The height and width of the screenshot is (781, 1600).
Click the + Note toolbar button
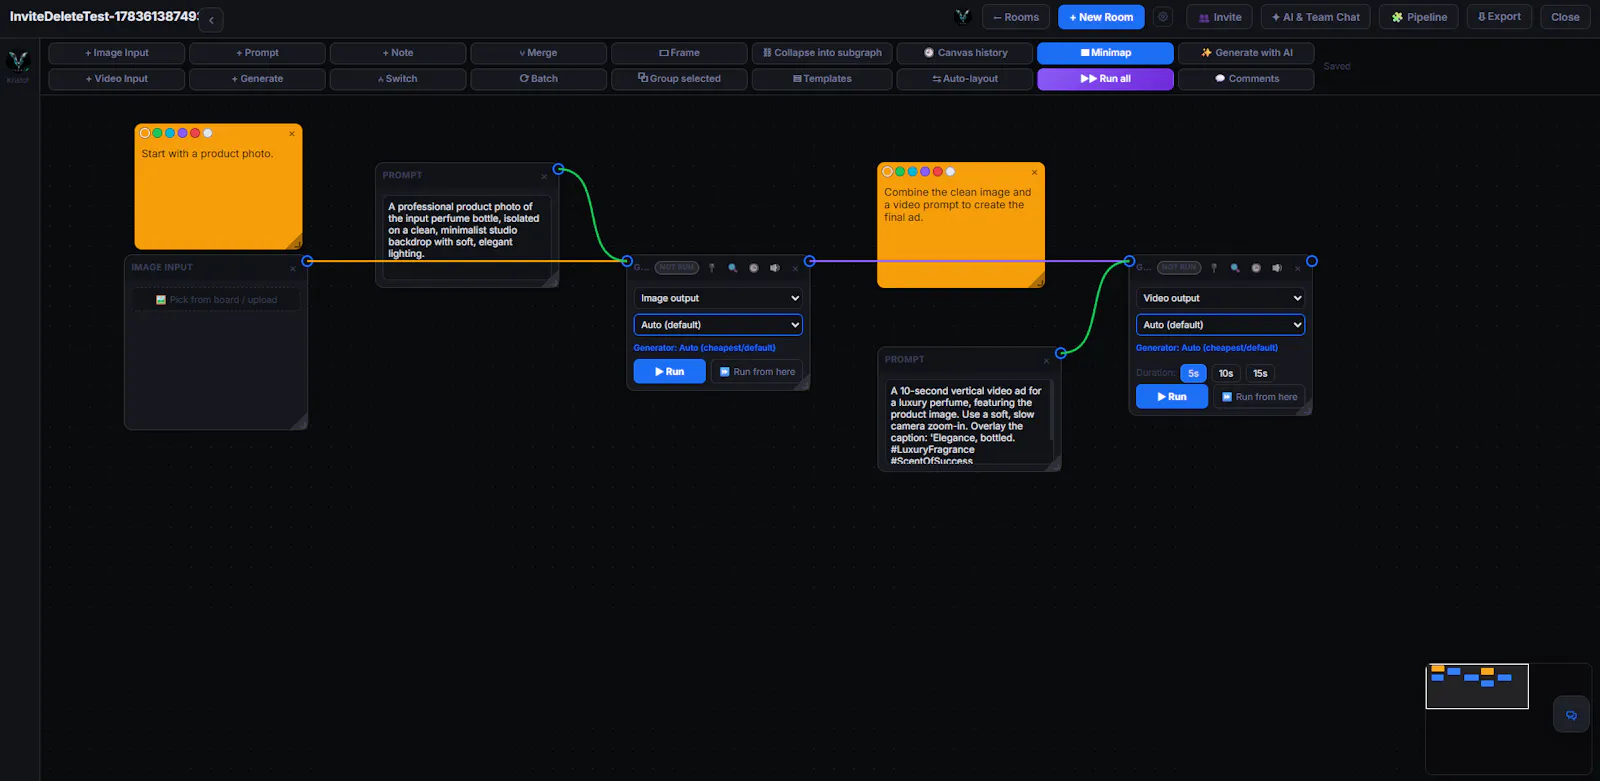tap(398, 53)
